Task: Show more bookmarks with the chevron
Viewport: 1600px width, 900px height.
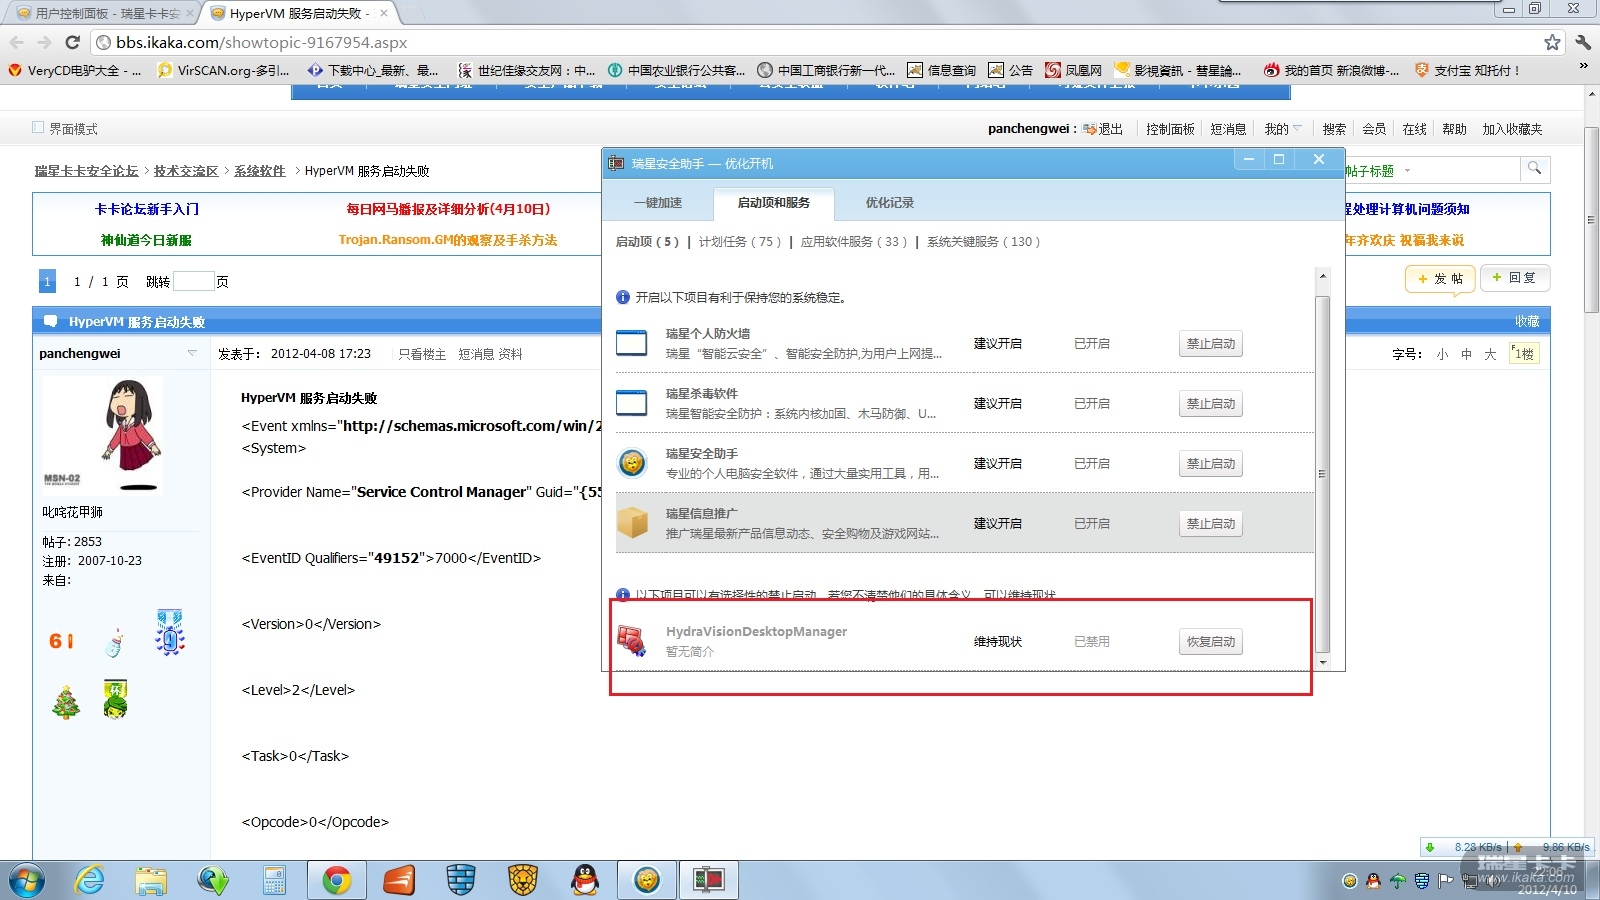Action: pos(1583,66)
